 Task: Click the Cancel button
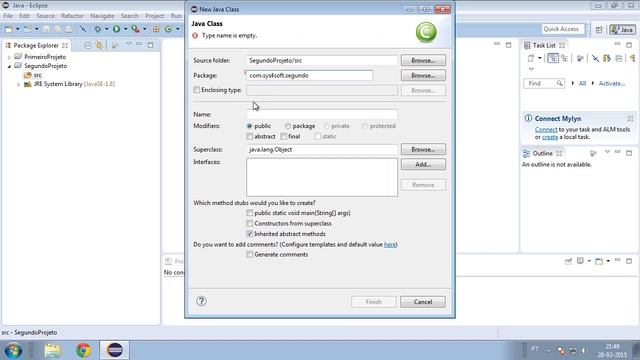coord(423,302)
